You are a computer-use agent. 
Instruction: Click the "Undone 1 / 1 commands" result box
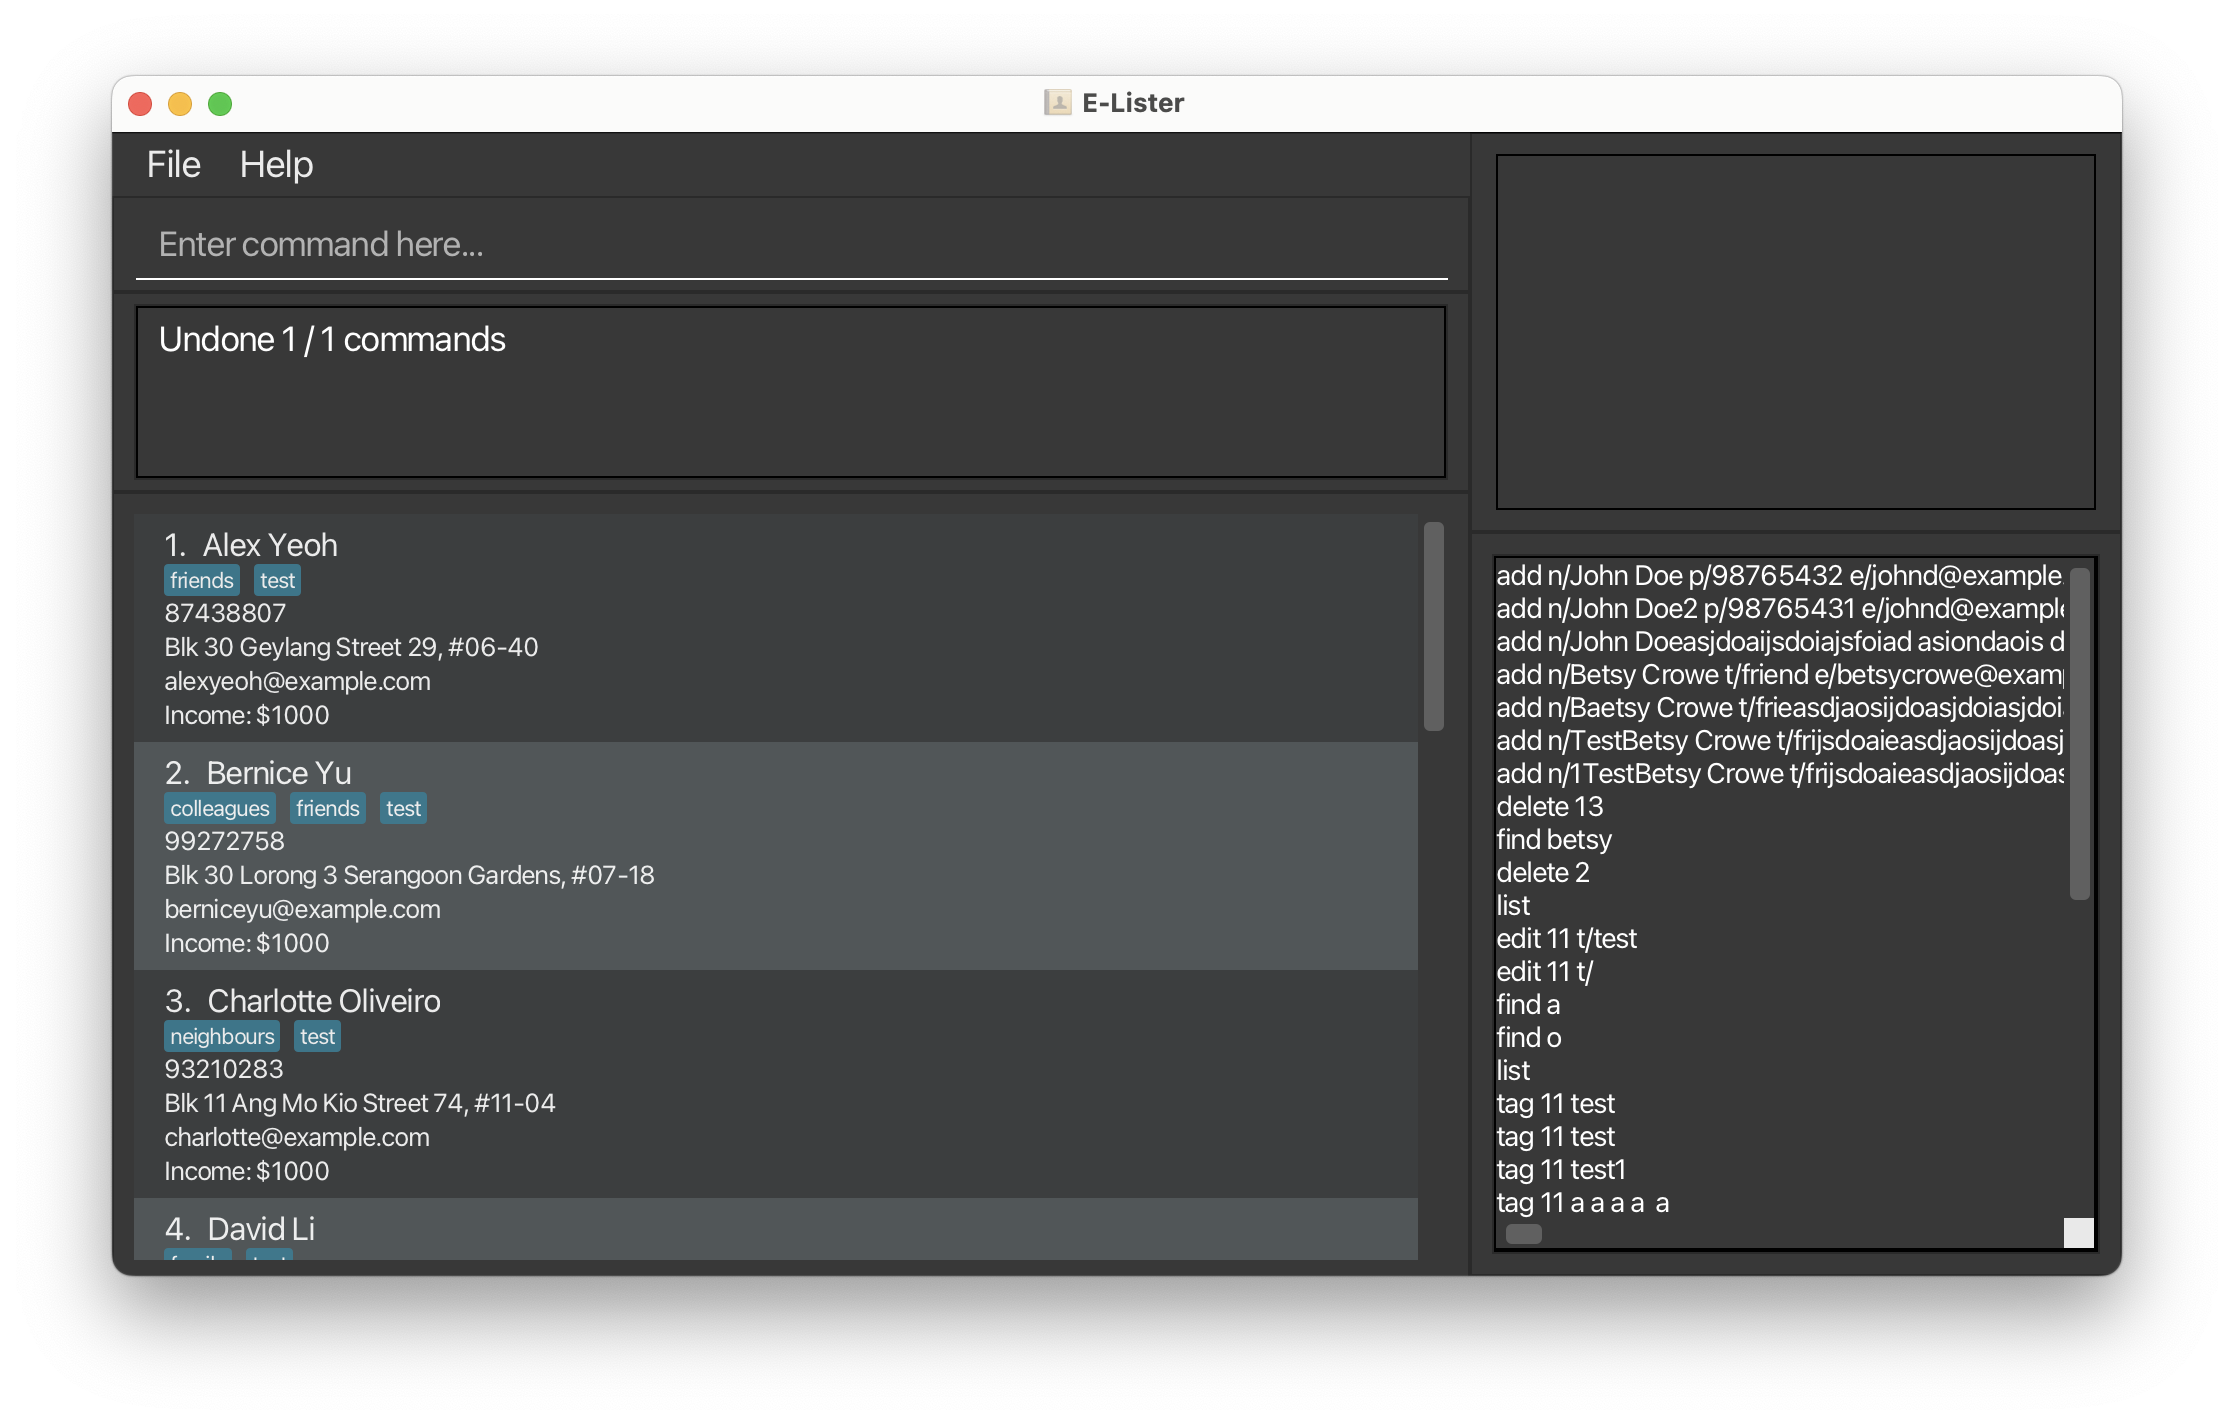coord(790,391)
